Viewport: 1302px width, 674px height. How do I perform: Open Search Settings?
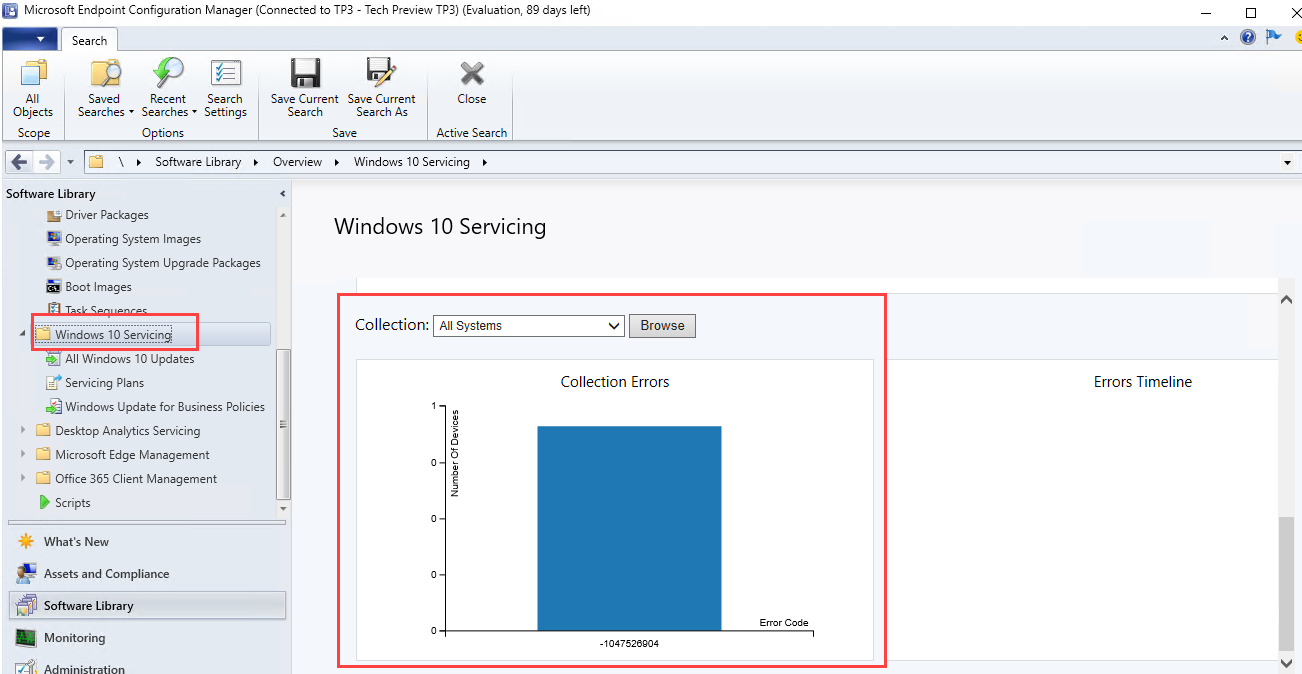(225, 89)
